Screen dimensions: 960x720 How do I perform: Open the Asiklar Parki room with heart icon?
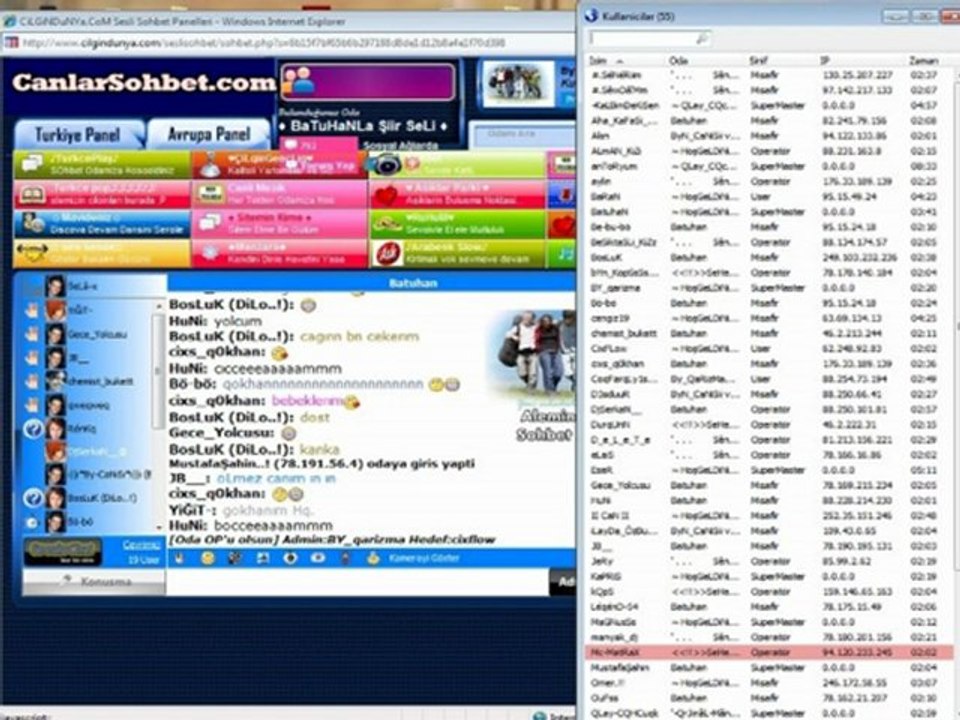click(x=457, y=195)
